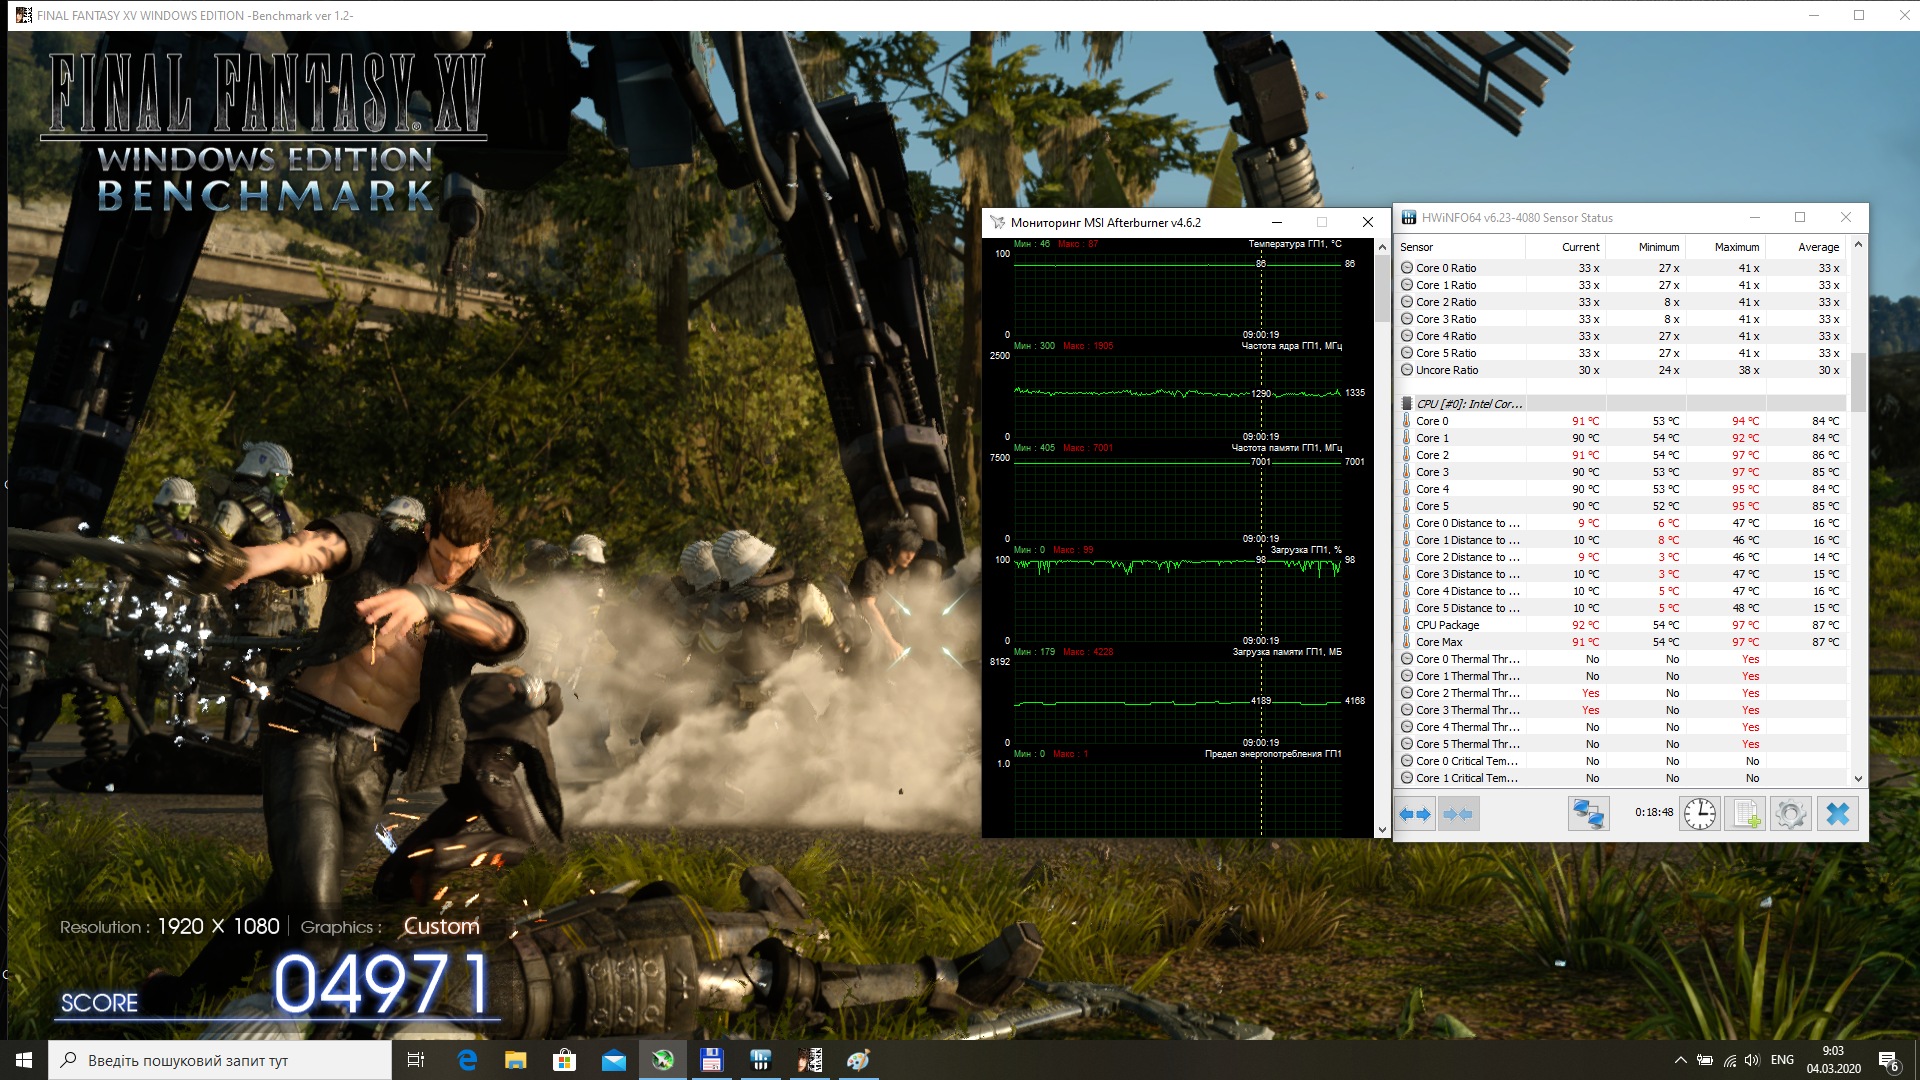Click the HWiNFO collapse columns arrows icon
This screenshot has width=1920, height=1080.
1459,814
